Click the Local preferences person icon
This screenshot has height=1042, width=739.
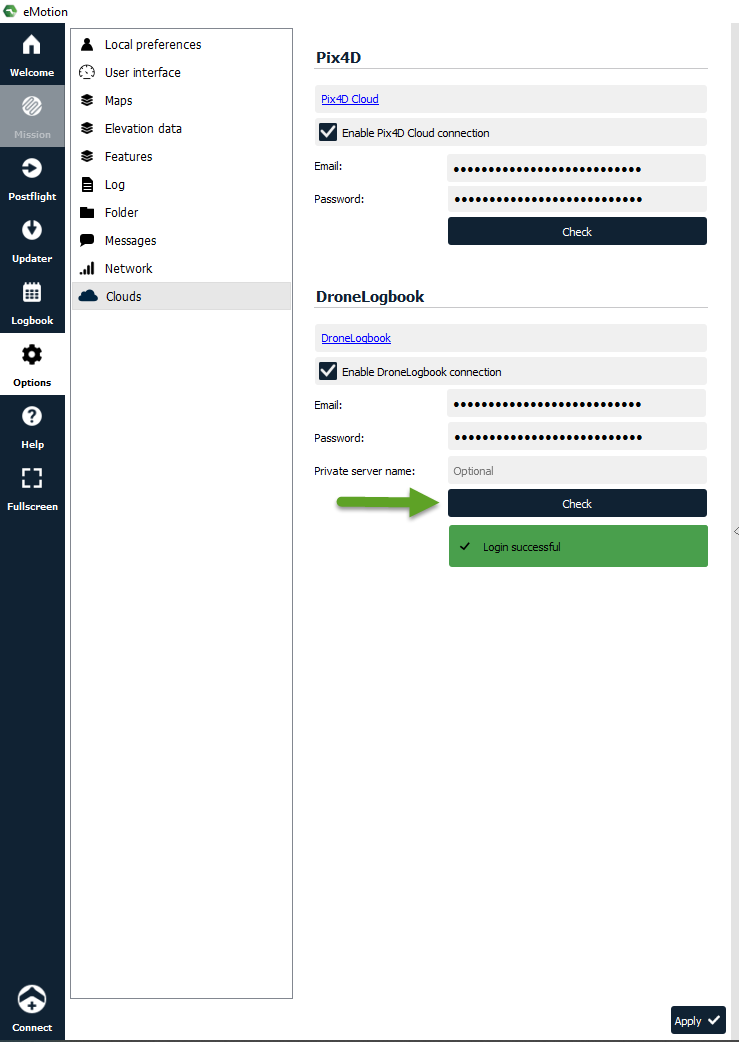87,45
